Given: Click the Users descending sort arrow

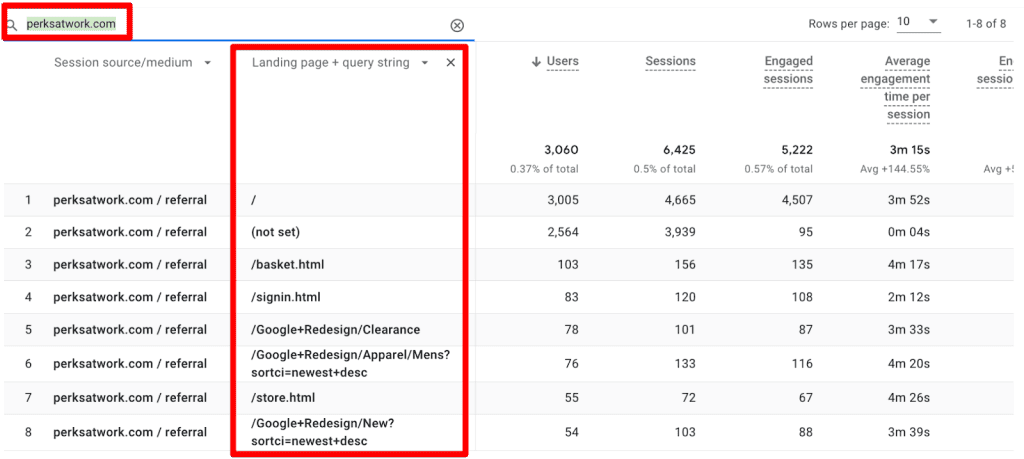Looking at the screenshot, I should click(x=536, y=61).
